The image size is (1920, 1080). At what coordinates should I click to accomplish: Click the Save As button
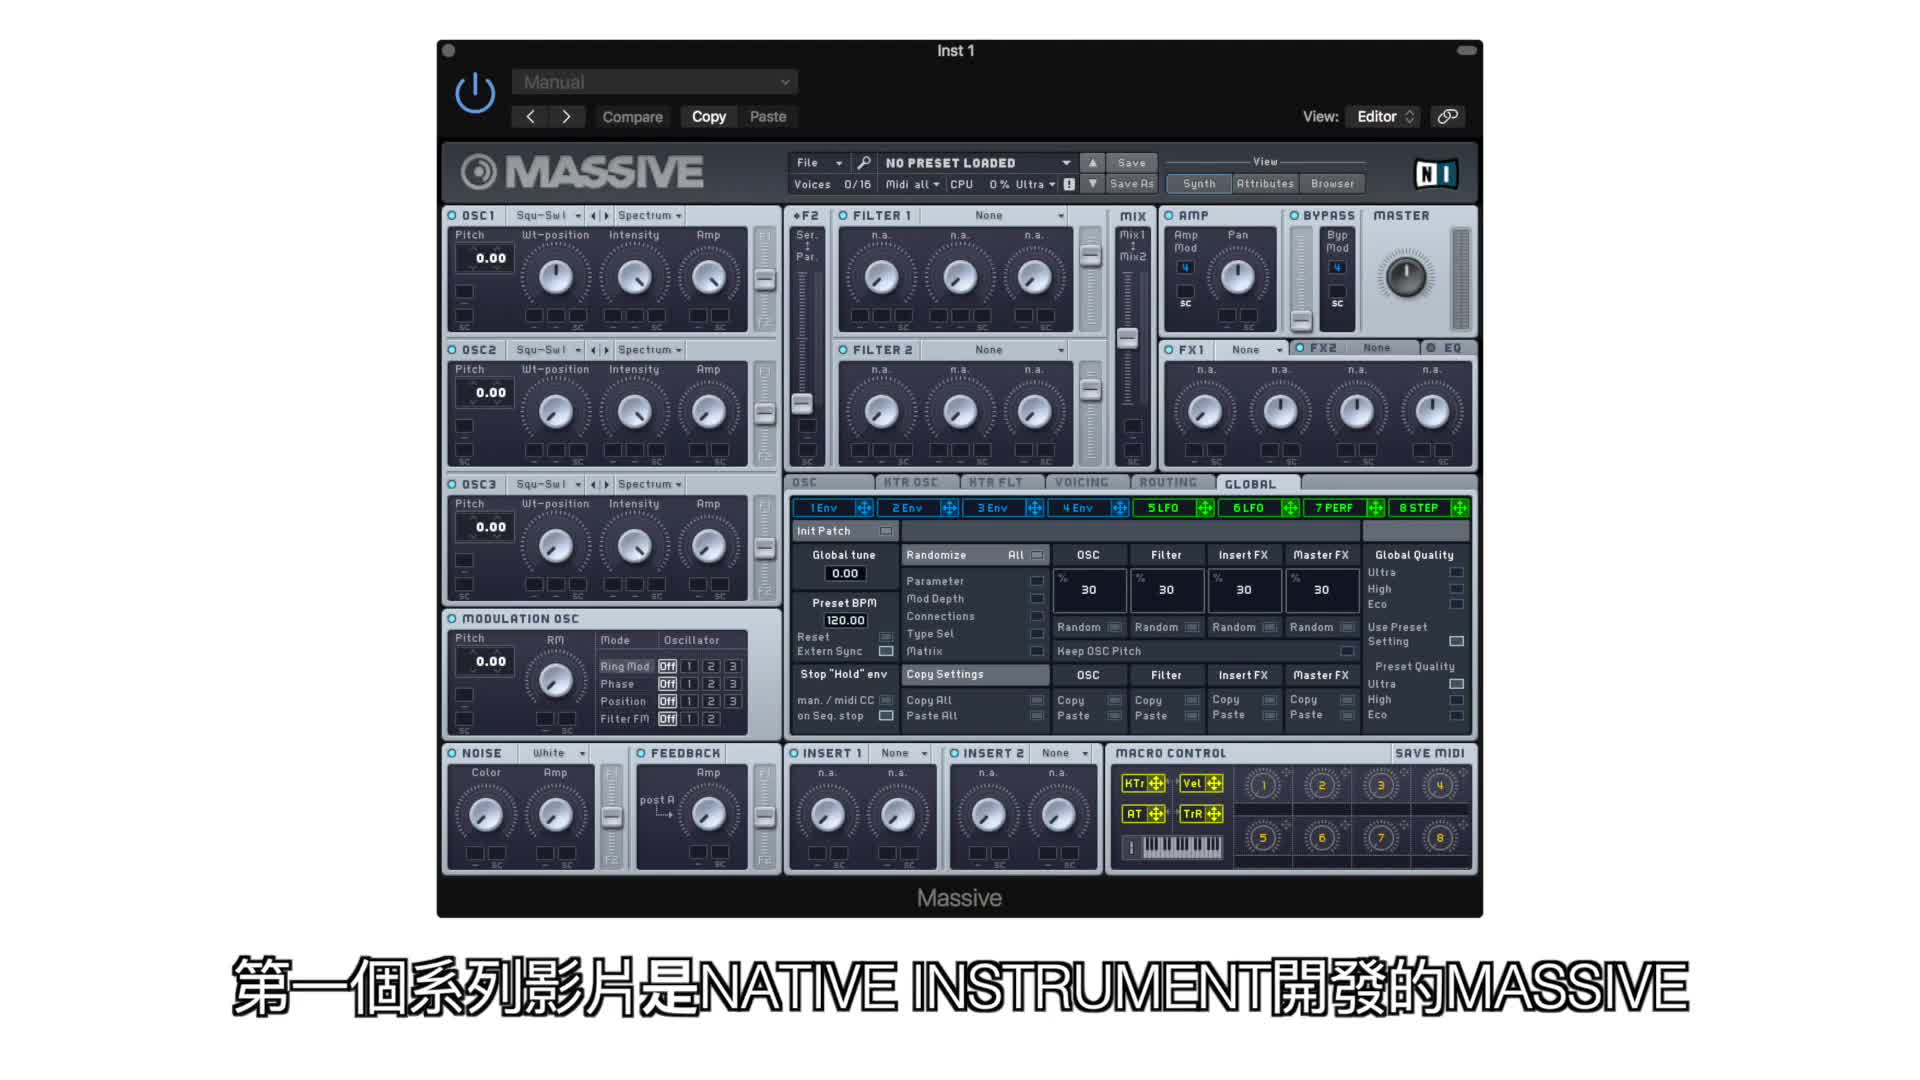coord(1131,184)
